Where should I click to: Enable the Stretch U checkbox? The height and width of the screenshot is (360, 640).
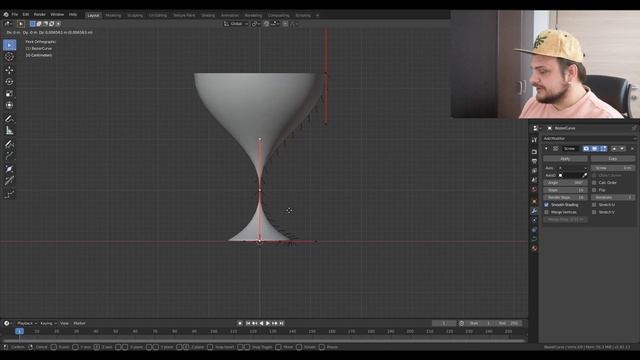pyautogui.click(x=594, y=205)
